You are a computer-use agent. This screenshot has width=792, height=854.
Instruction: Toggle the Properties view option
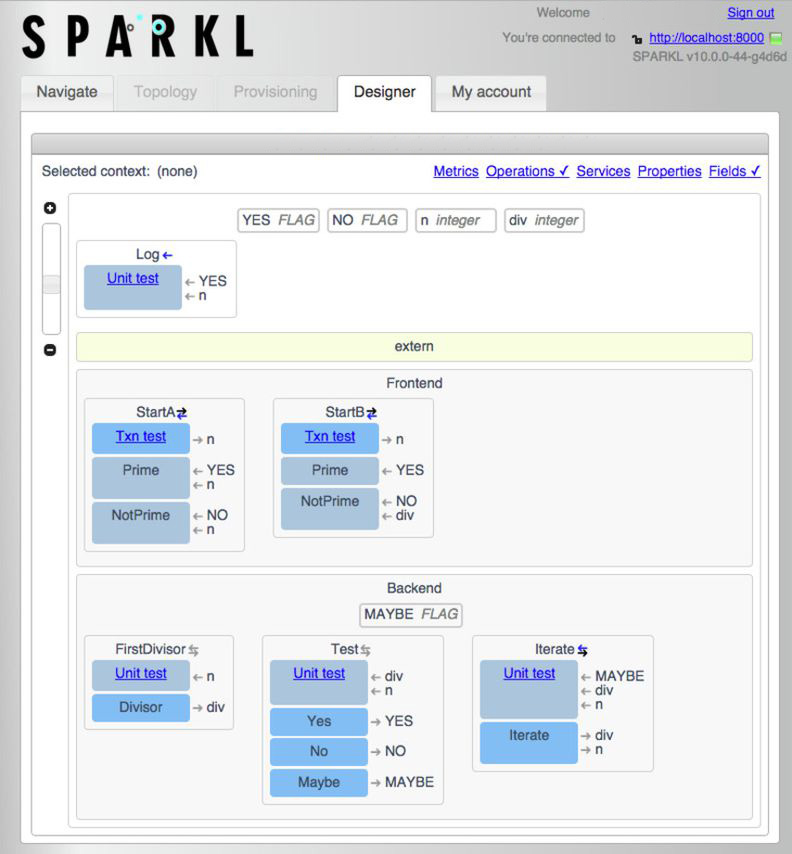(x=669, y=171)
